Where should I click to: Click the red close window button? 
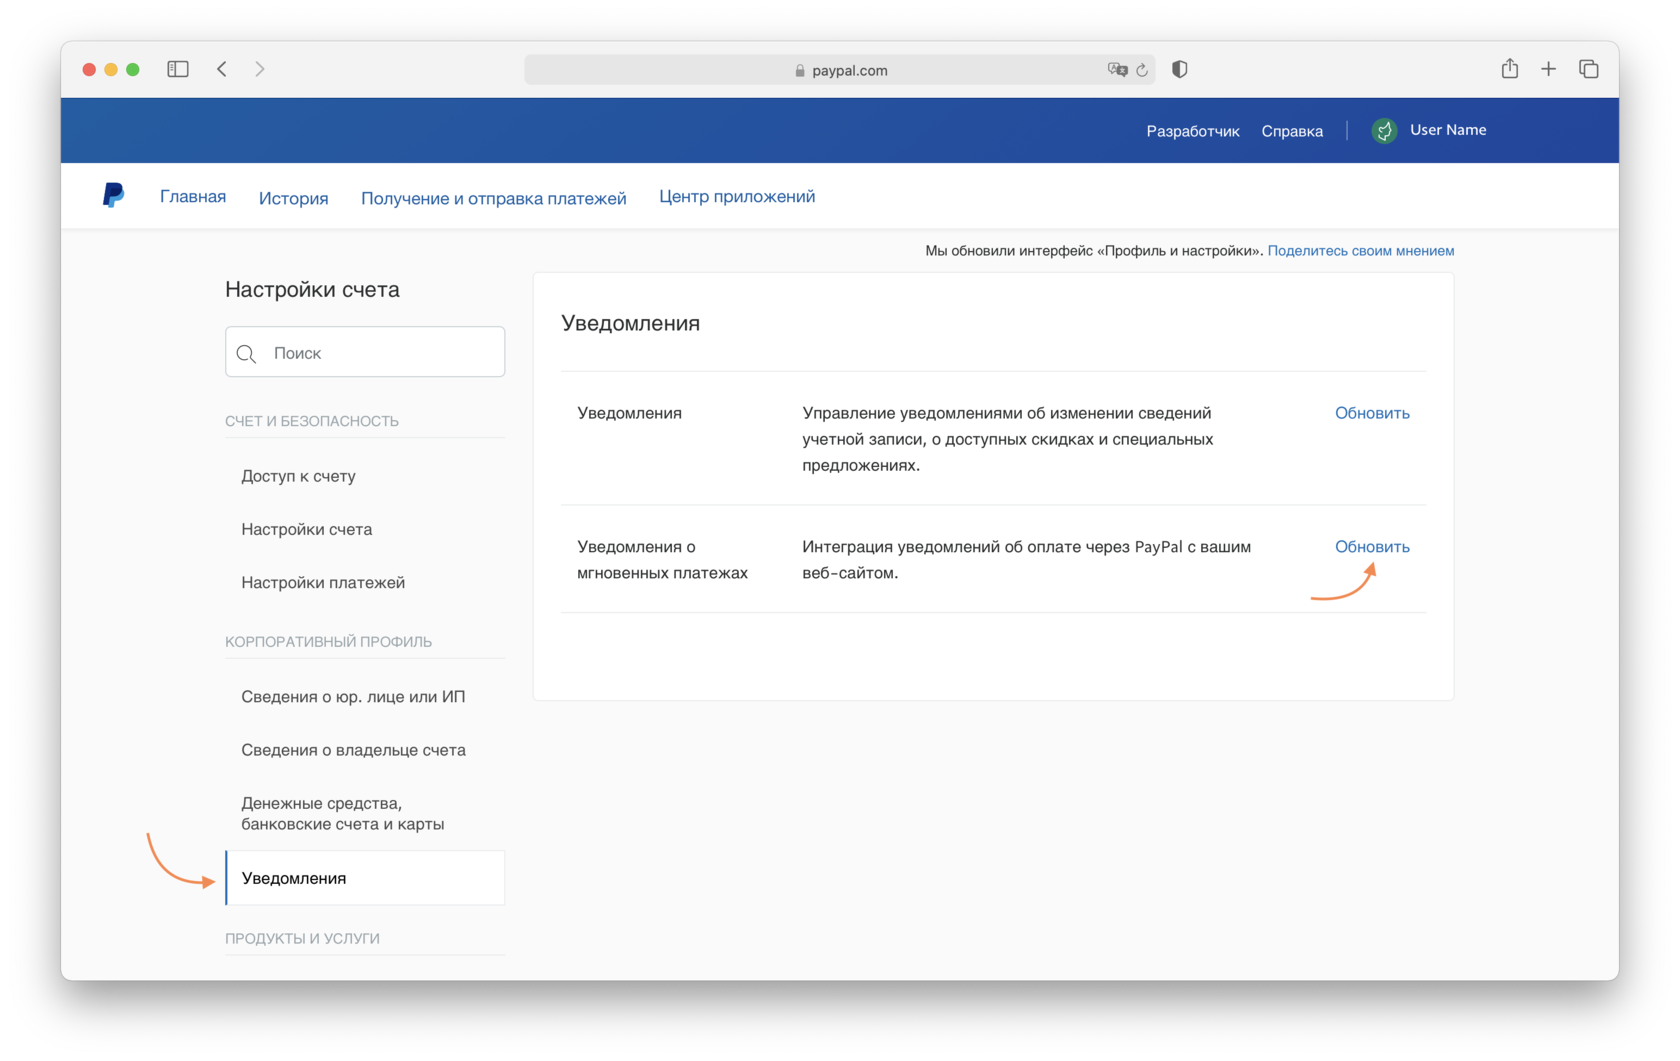pyautogui.click(x=89, y=69)
